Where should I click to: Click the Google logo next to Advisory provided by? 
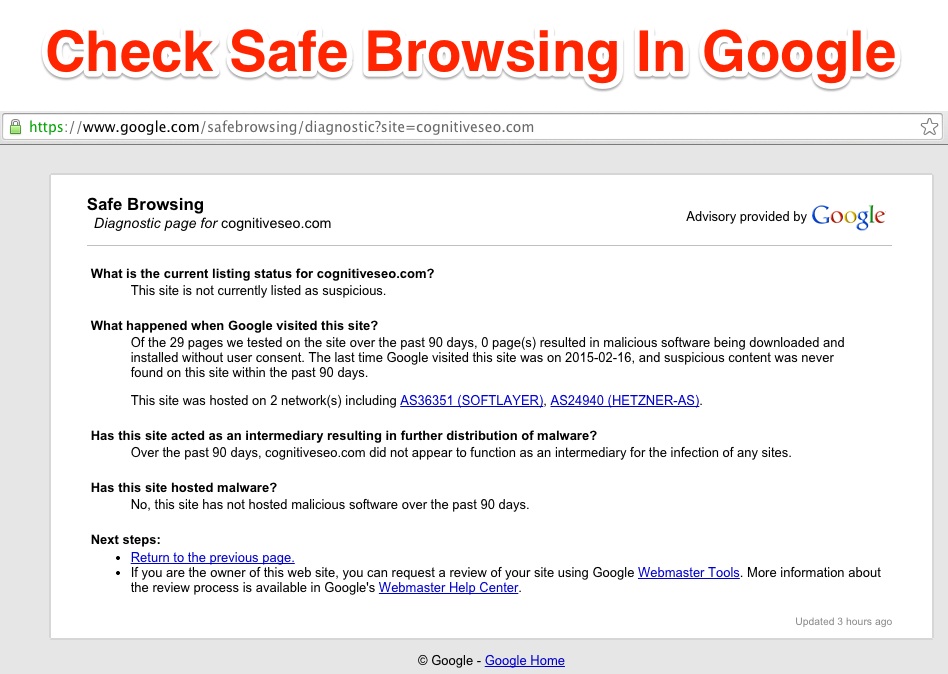848,216
